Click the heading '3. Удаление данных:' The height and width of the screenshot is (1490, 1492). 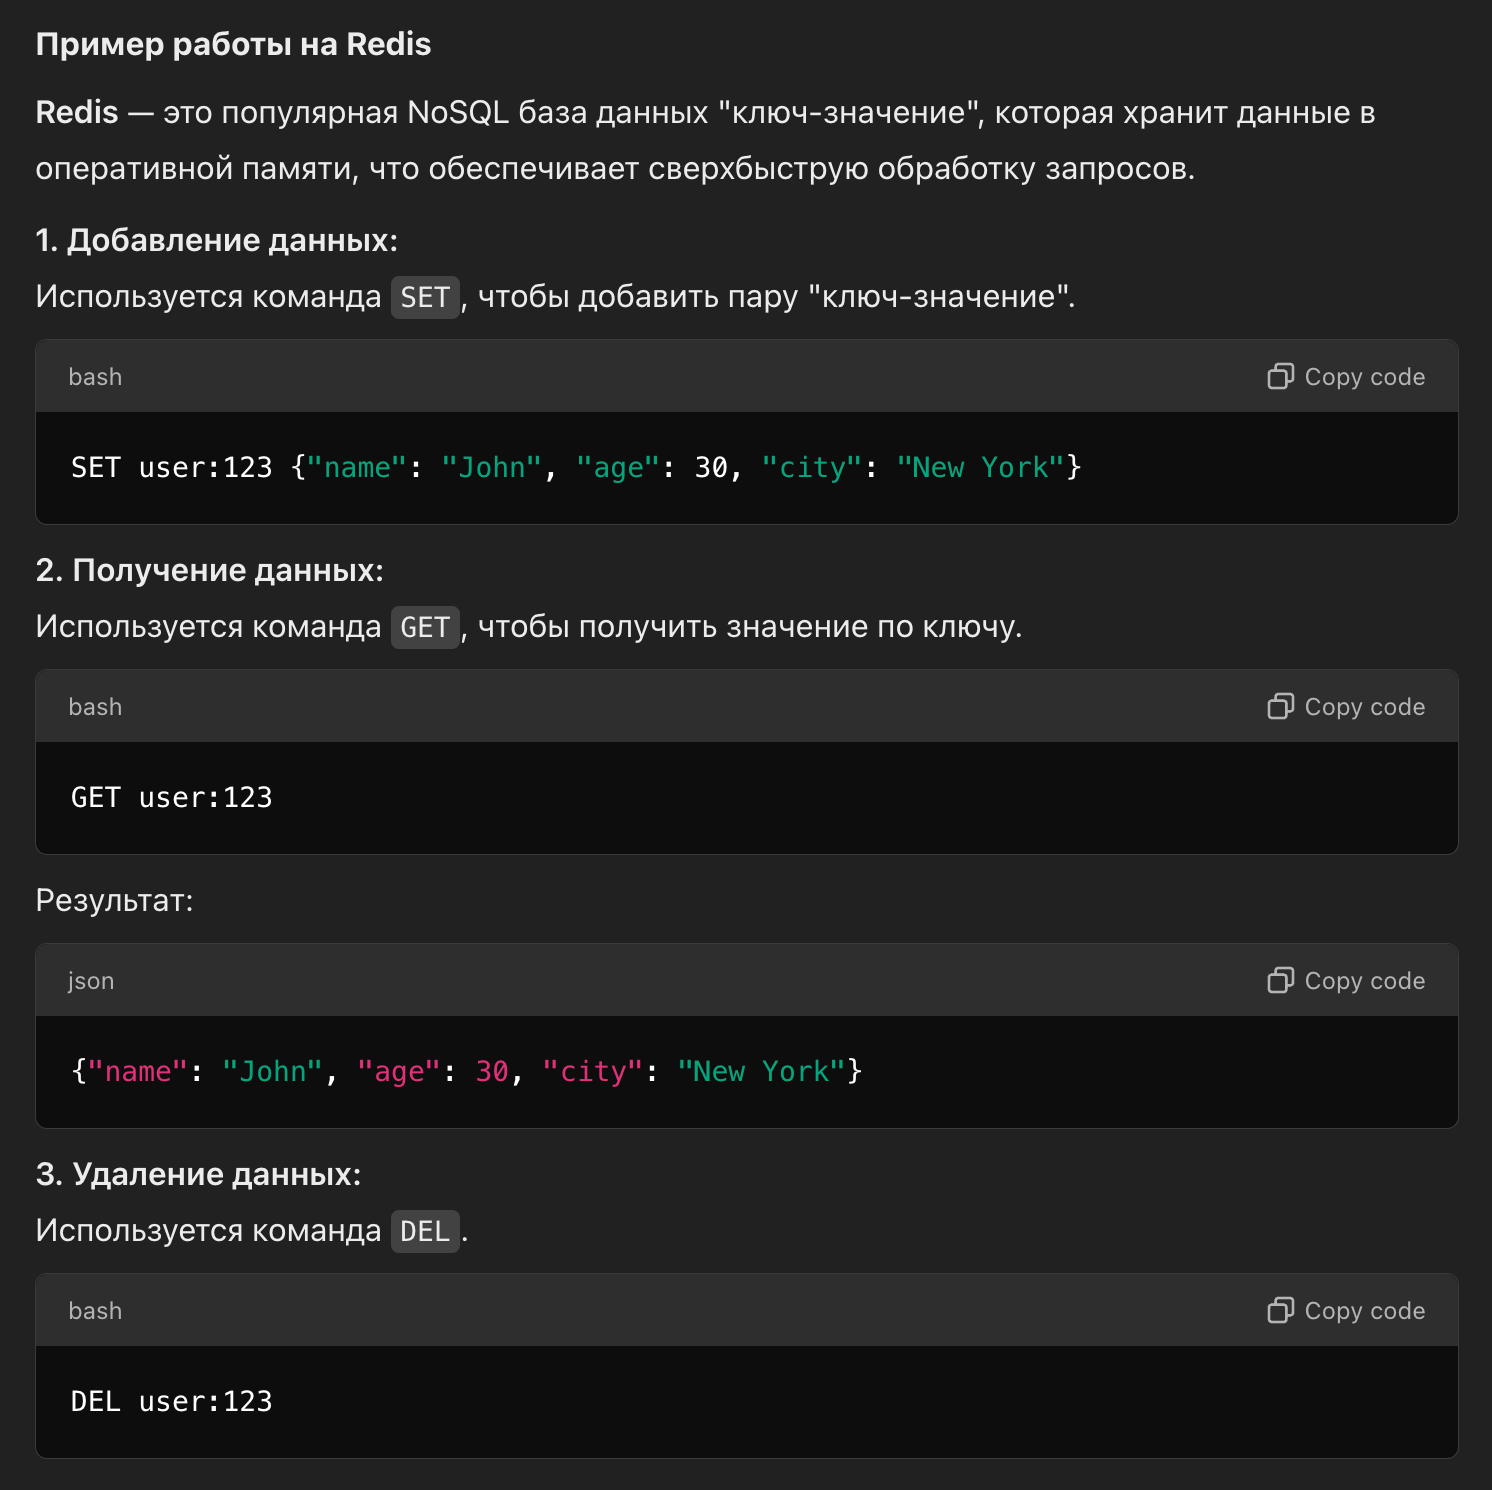pyautogui.click(x=198, y=1174)
